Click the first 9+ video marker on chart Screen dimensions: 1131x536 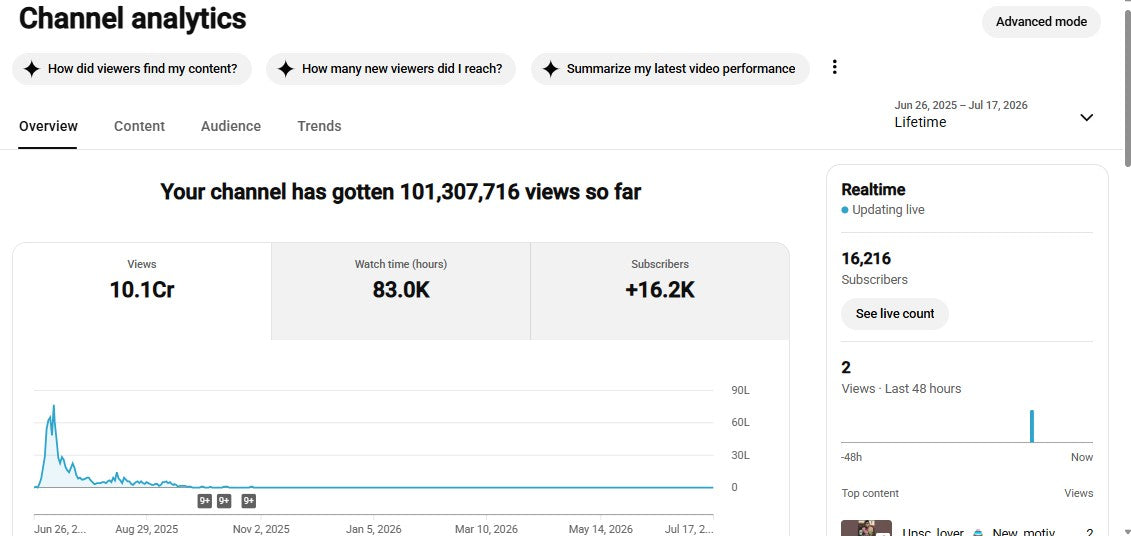(205, 501)
